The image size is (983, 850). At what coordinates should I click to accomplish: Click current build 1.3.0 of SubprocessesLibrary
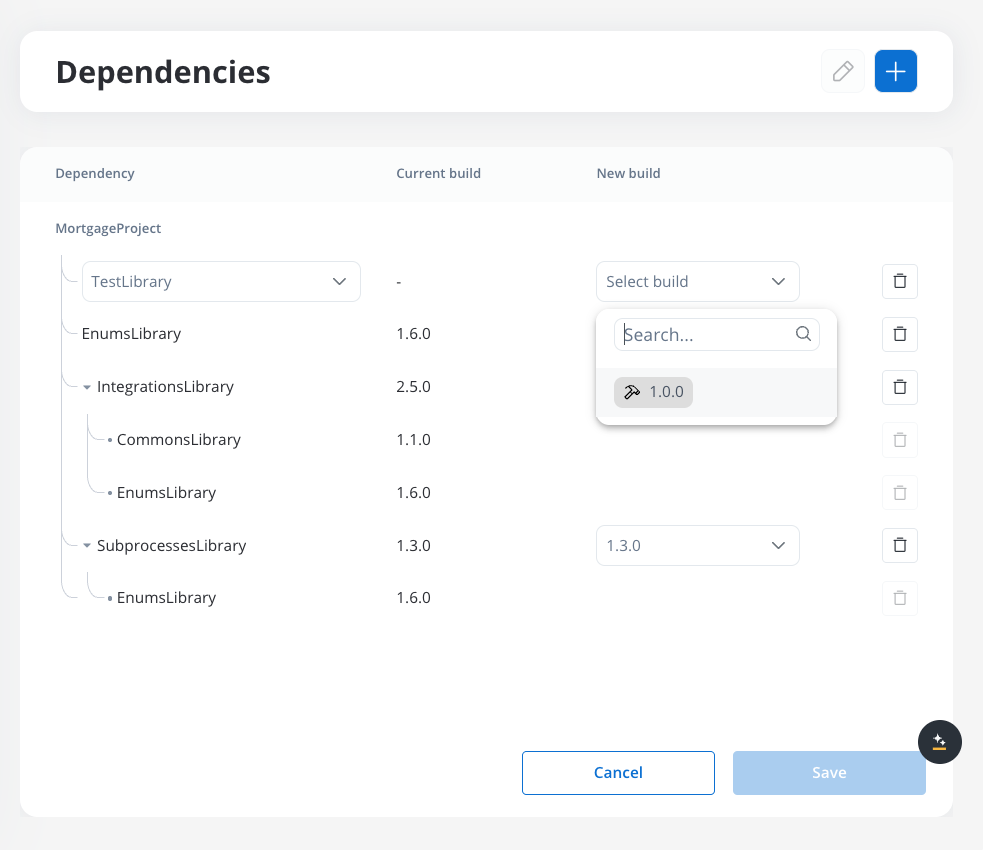[x=413, y=545]
